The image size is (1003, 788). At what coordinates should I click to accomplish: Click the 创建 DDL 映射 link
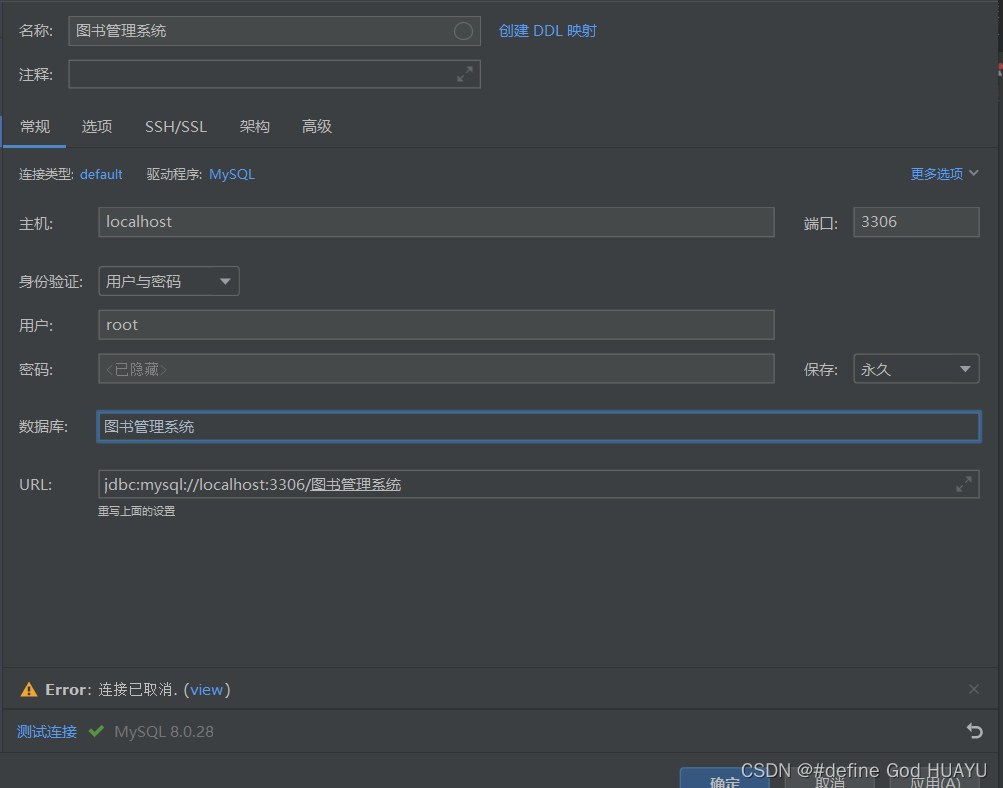(x=545, y=30)
